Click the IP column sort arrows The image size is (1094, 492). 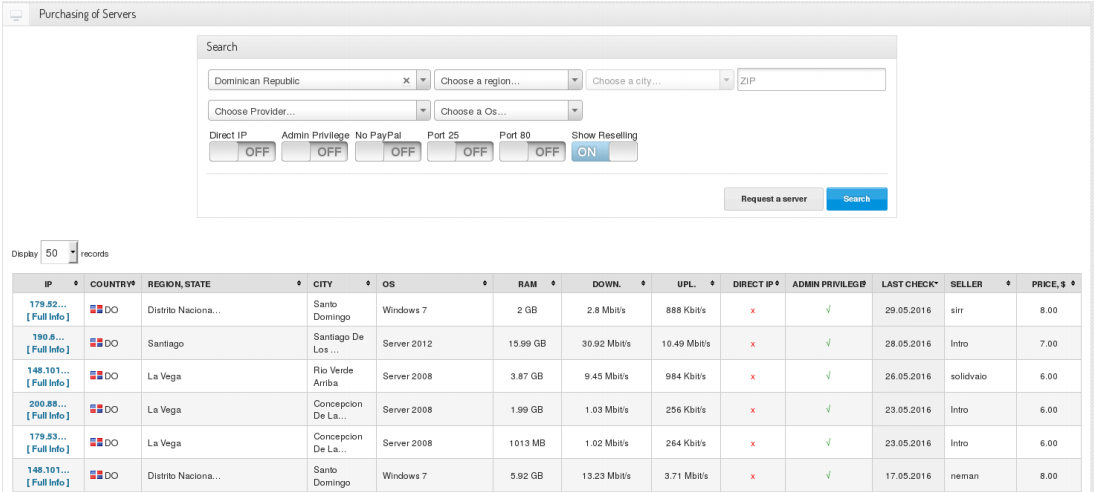(x=75, y=284)
